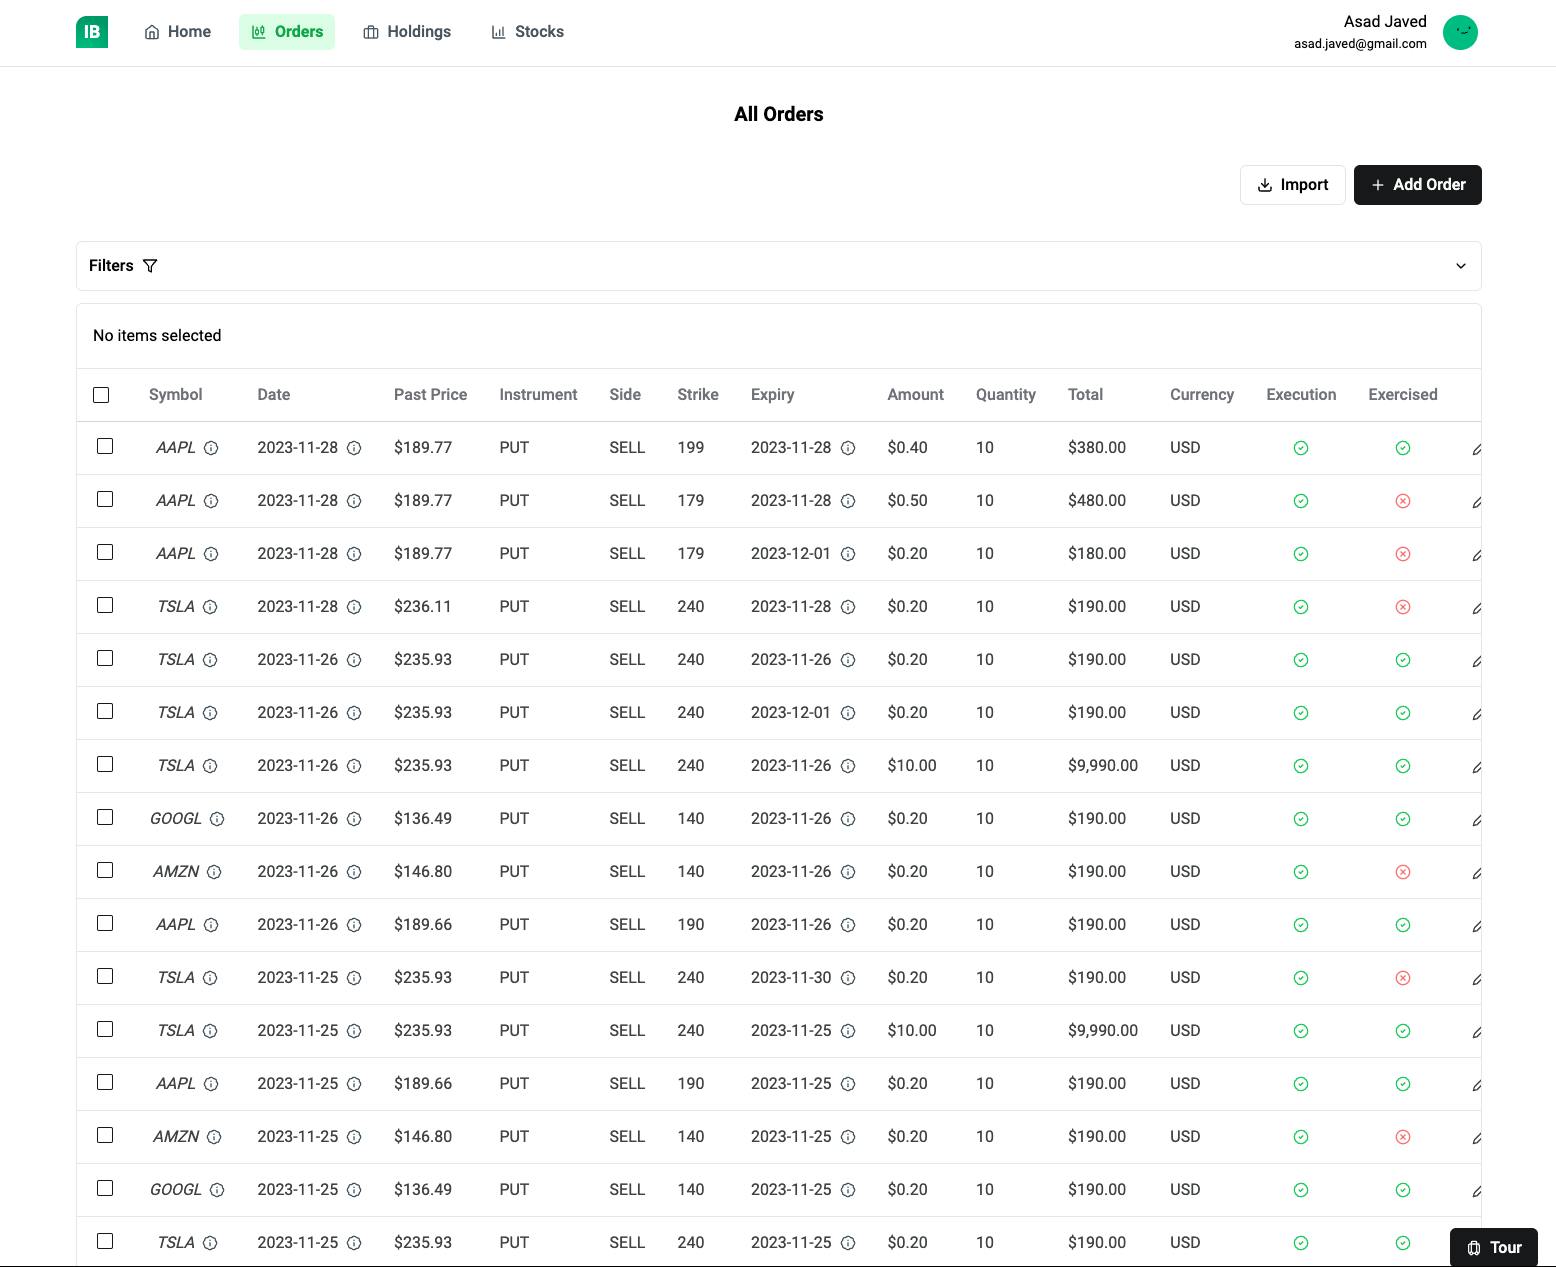Screen dimensions: 1556x1267
Task: Click the Import button
Action: pyautogui.click(x=1292, y=185)
